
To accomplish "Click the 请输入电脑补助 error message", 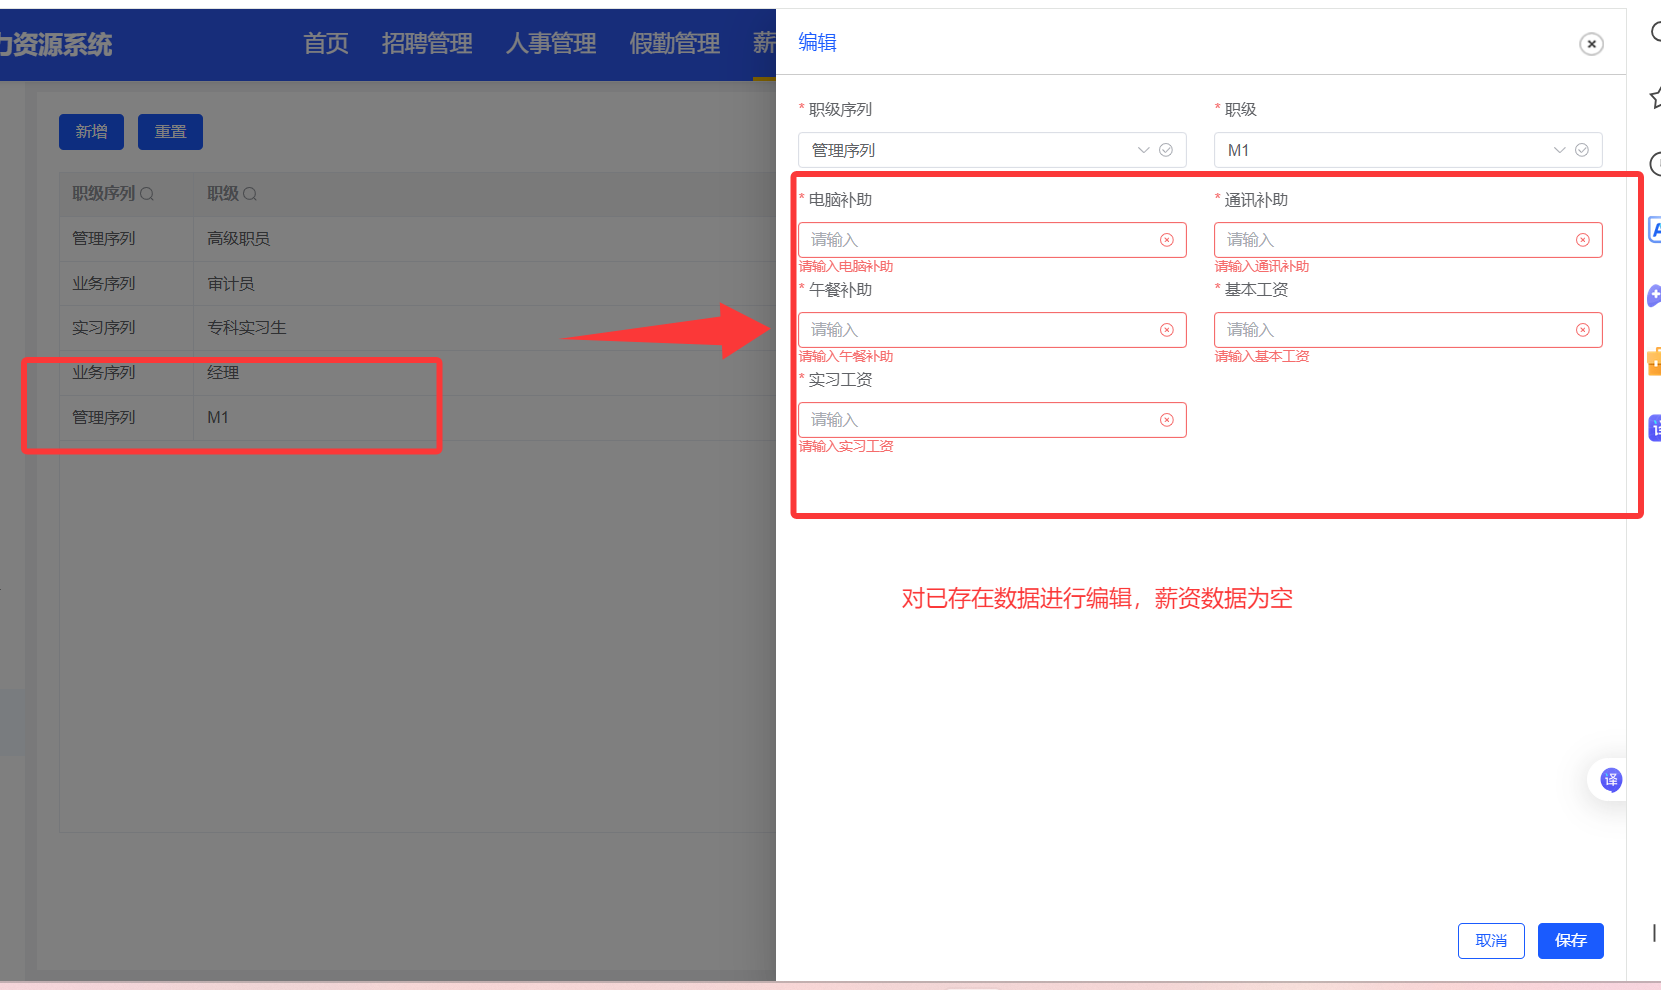I will (846, 267).
